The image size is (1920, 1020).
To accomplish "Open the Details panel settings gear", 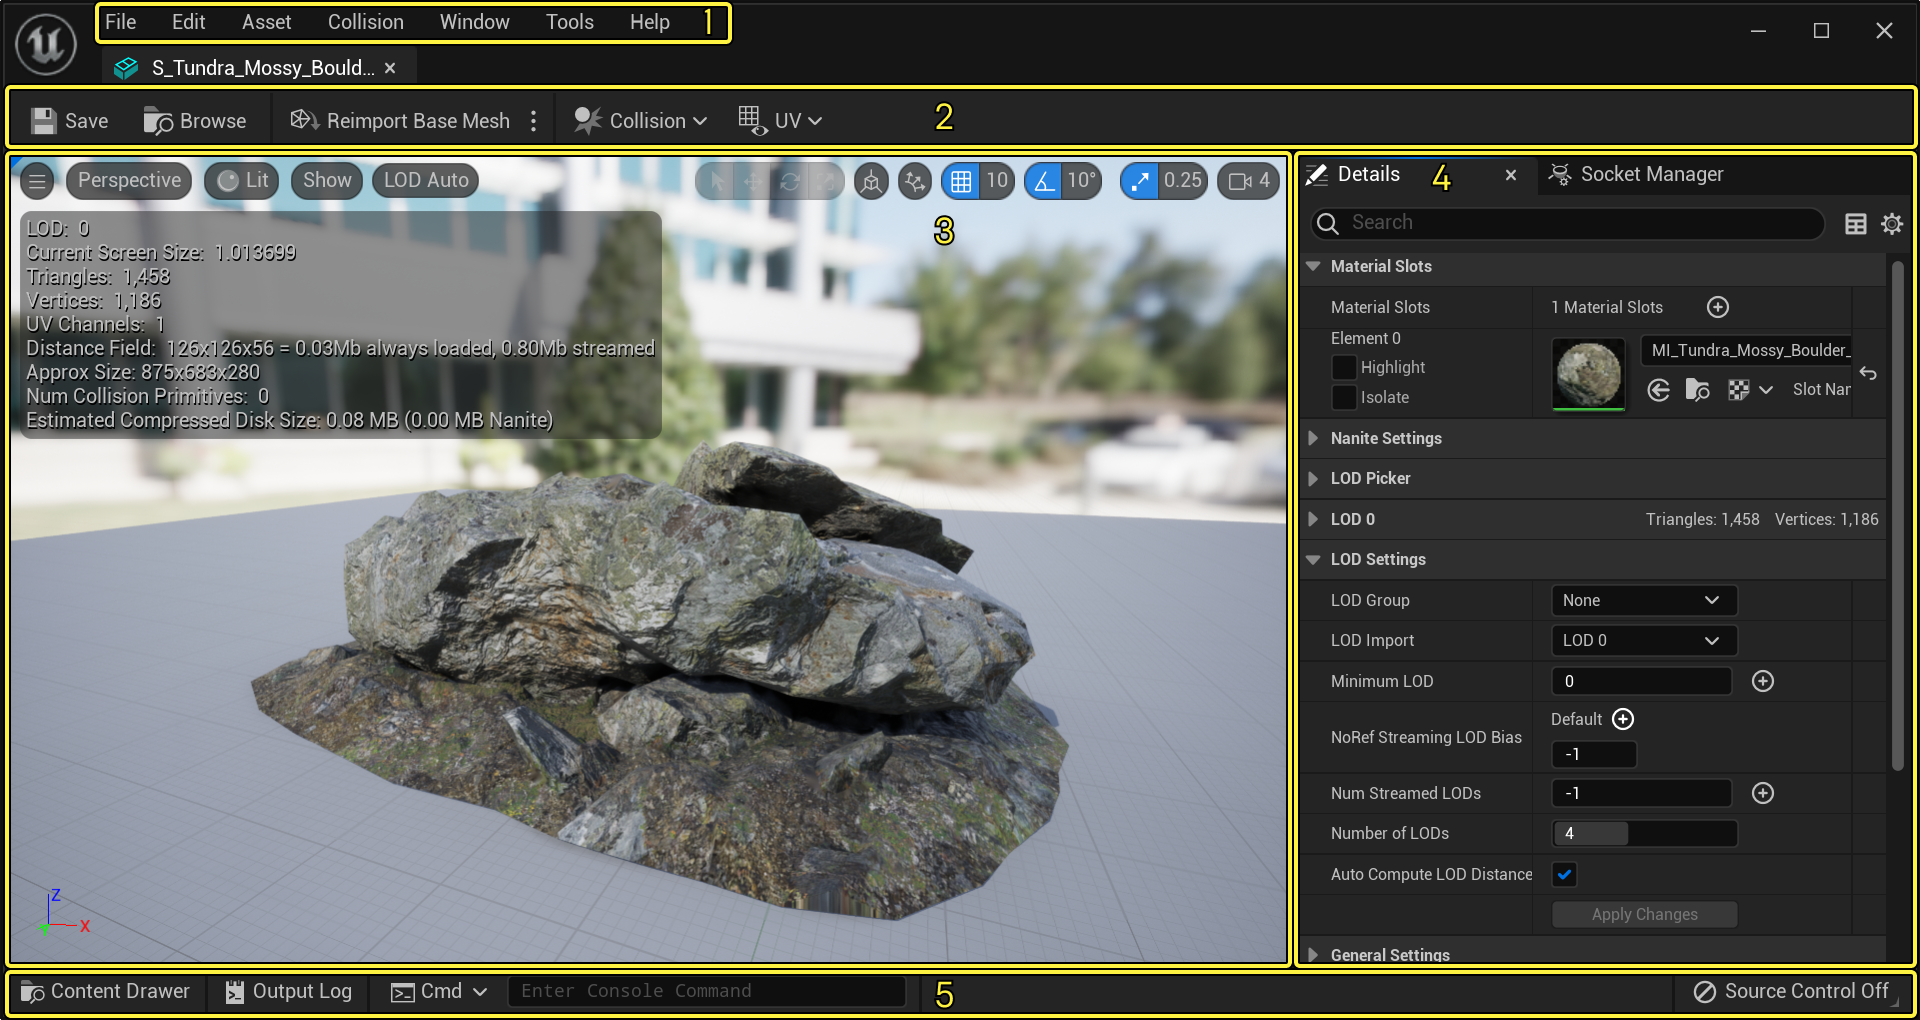I will coord(1892,224).
